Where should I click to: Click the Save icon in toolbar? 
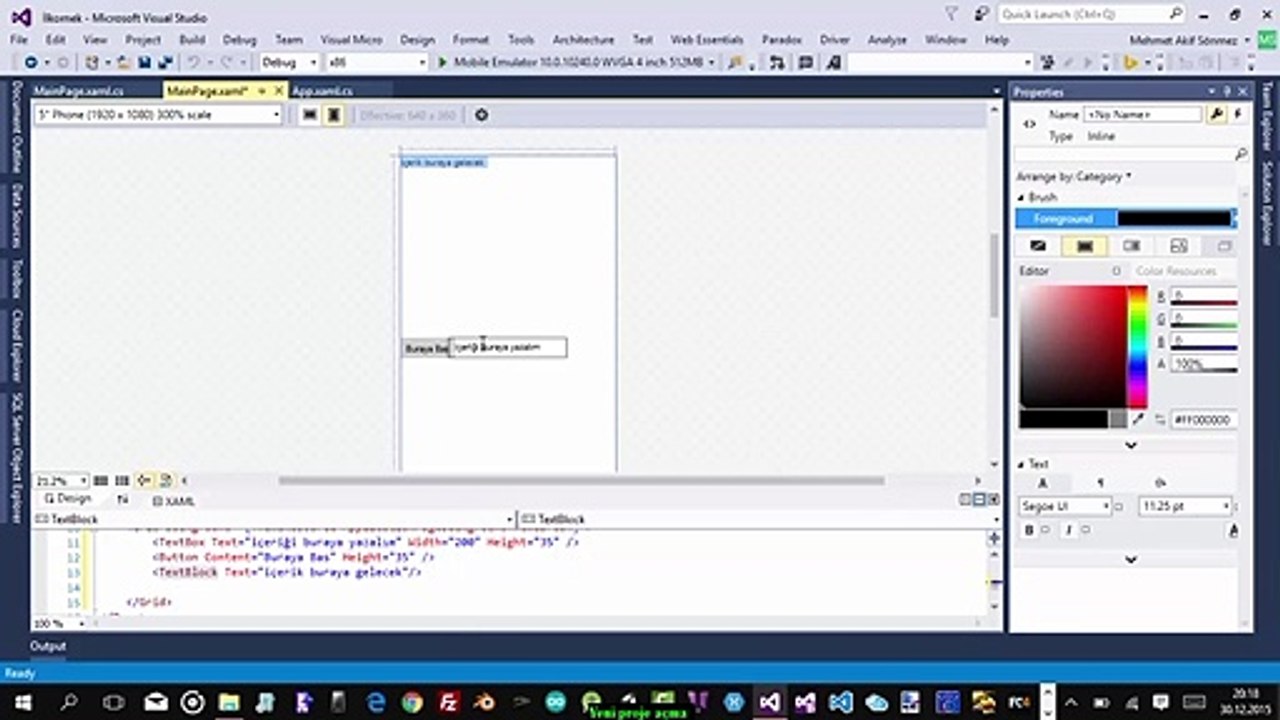pos(145,62)
